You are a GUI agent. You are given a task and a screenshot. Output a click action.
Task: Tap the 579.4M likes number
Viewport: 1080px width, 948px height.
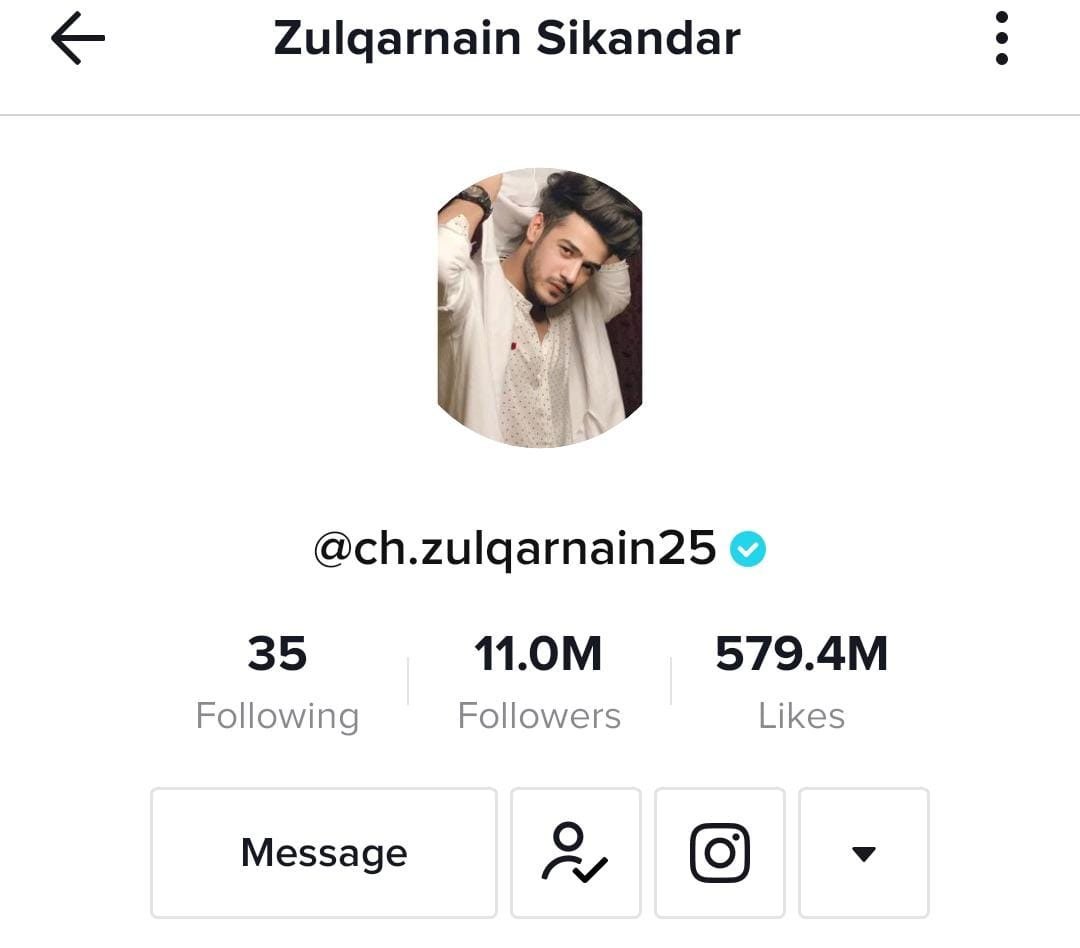point(802,653)
